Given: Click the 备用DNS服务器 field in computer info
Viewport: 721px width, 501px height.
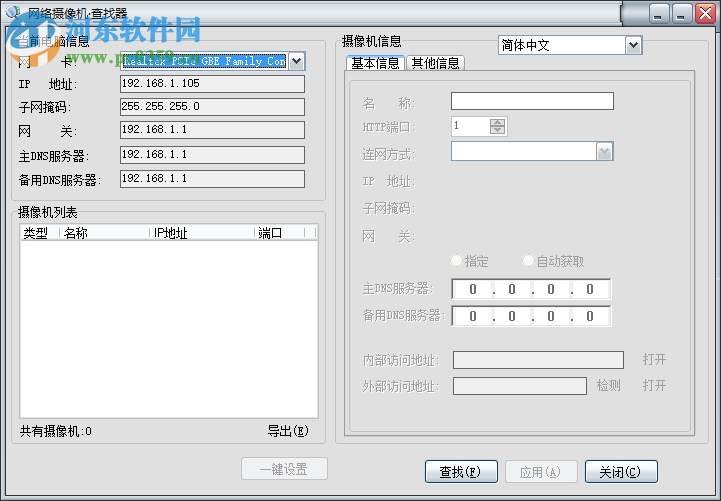Looking at the screenshot, I should point(212,179).
